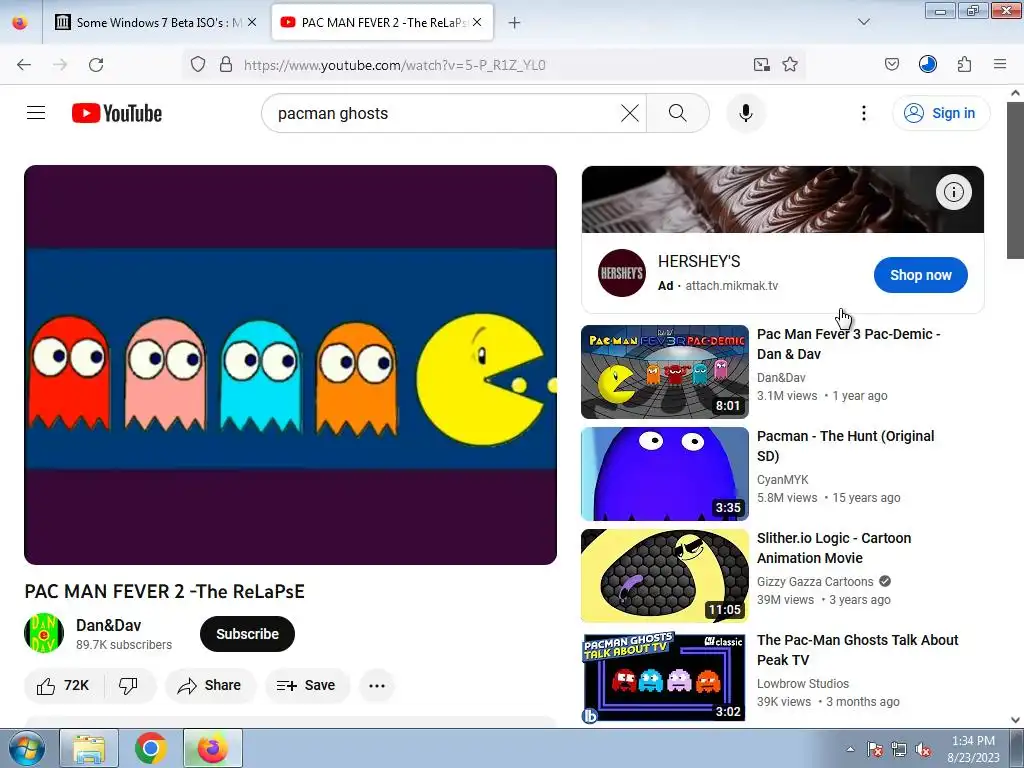Open YouTube settings three-dot menu
The height and width of the screenshot is (768, 1024).
(863, 113)
